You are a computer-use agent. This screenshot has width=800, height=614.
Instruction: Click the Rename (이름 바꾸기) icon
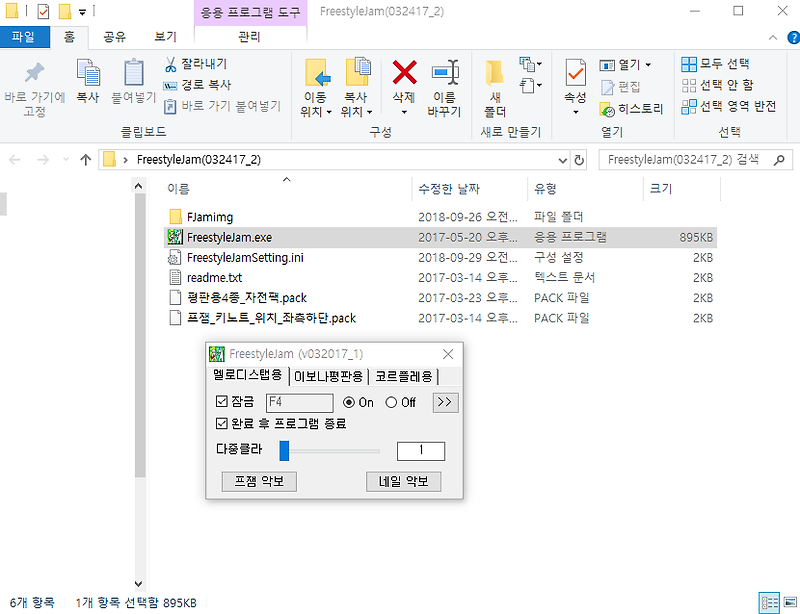[445, 72]
